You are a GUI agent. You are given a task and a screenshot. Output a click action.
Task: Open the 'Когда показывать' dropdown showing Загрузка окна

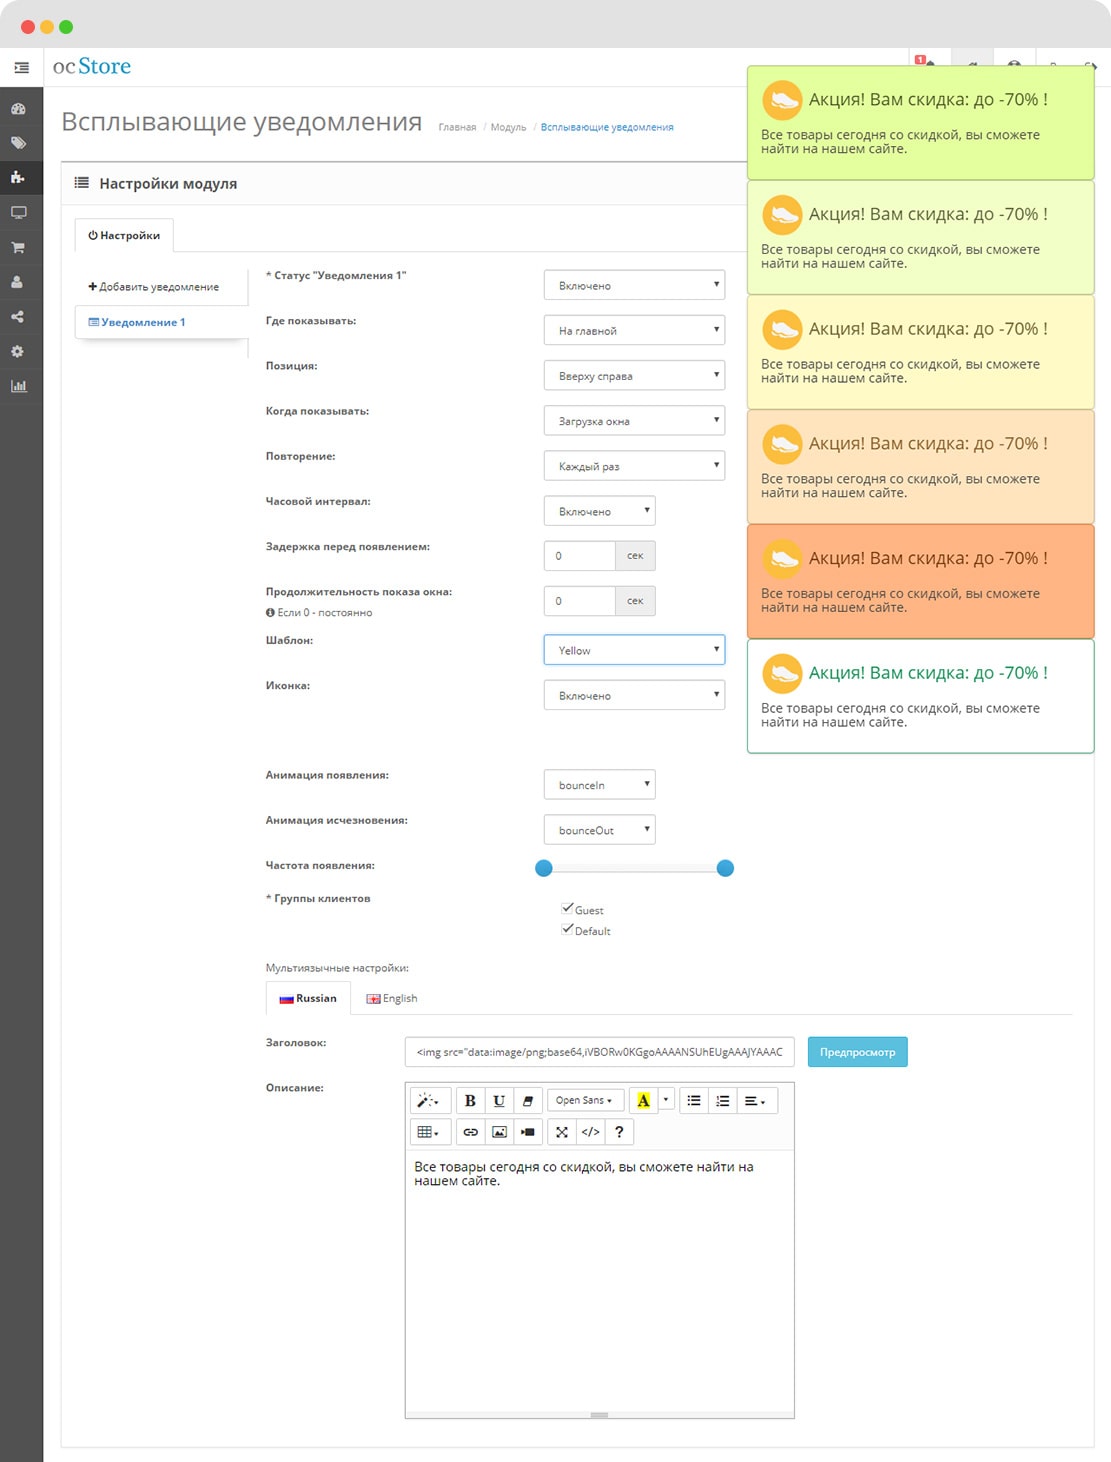click(634, 420)
